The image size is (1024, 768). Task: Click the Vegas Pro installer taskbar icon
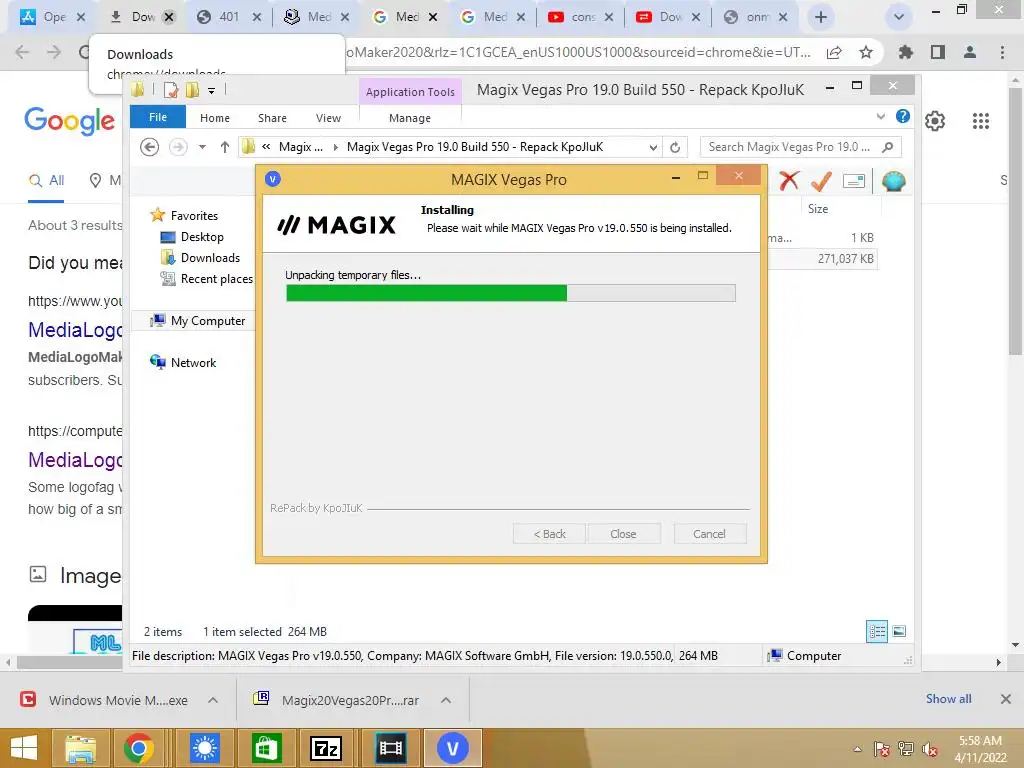pos(453,748)
